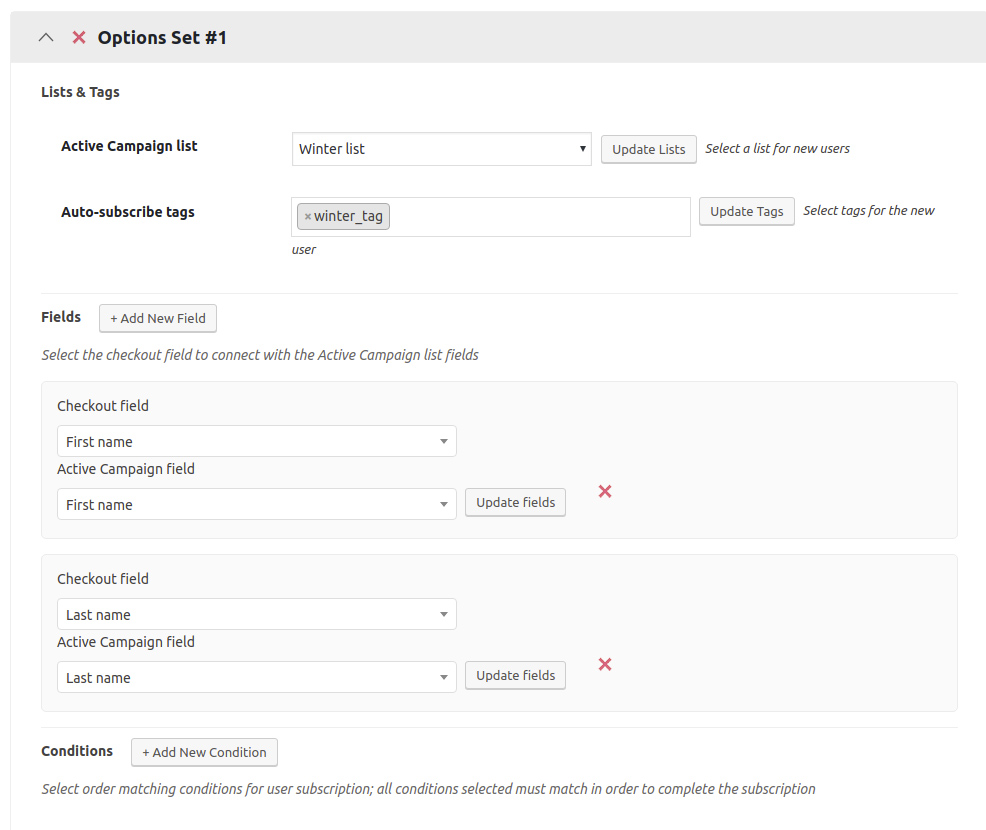Open the Last name Active Campaign field dropdown
The image size is (986, 830).
pos(256,677)
